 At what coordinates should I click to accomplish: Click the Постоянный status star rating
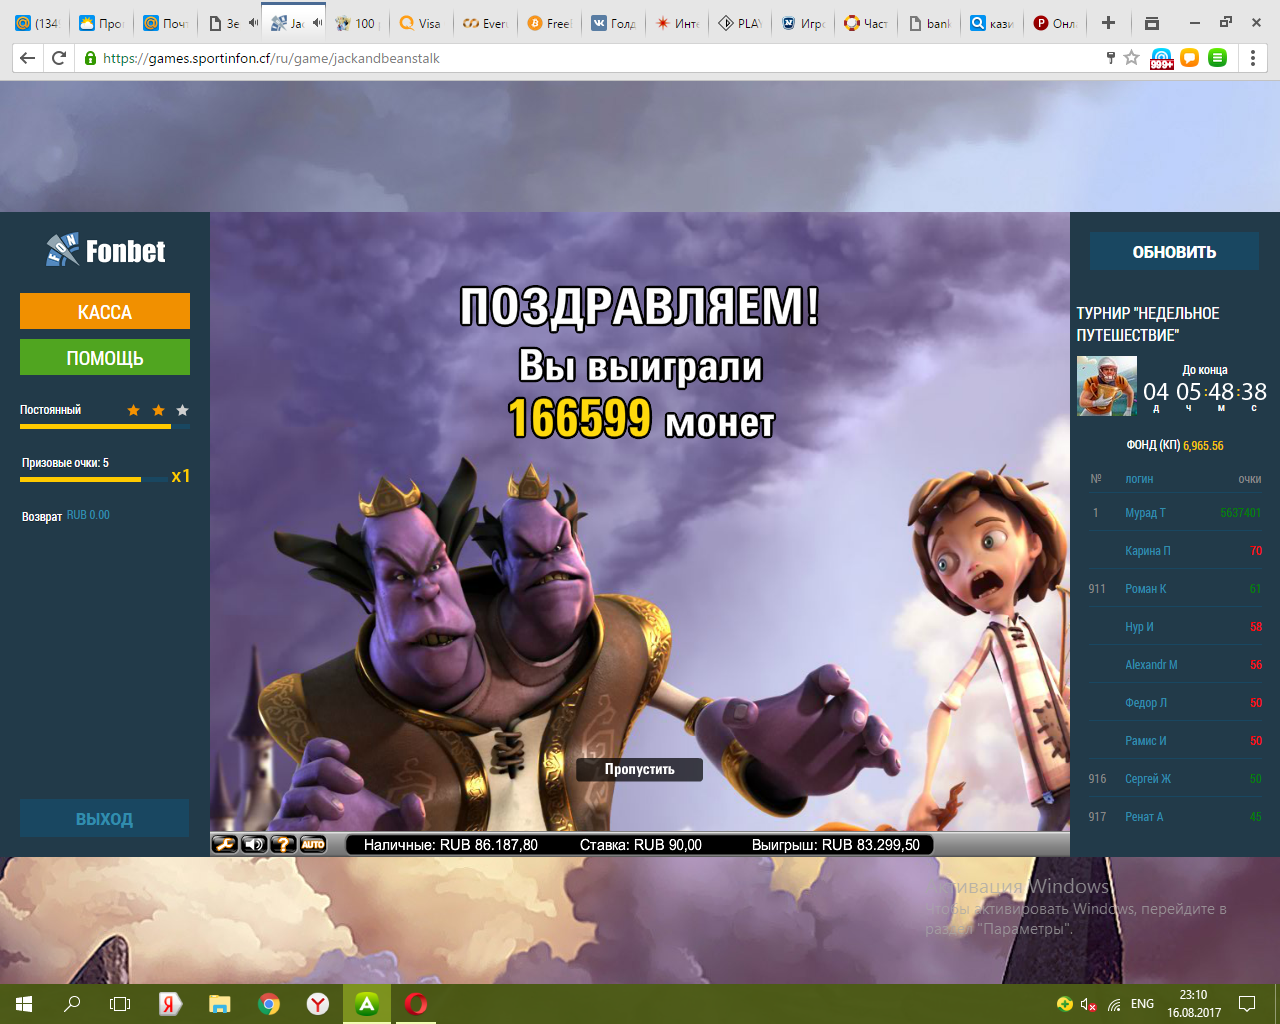[x=158, y=410]
